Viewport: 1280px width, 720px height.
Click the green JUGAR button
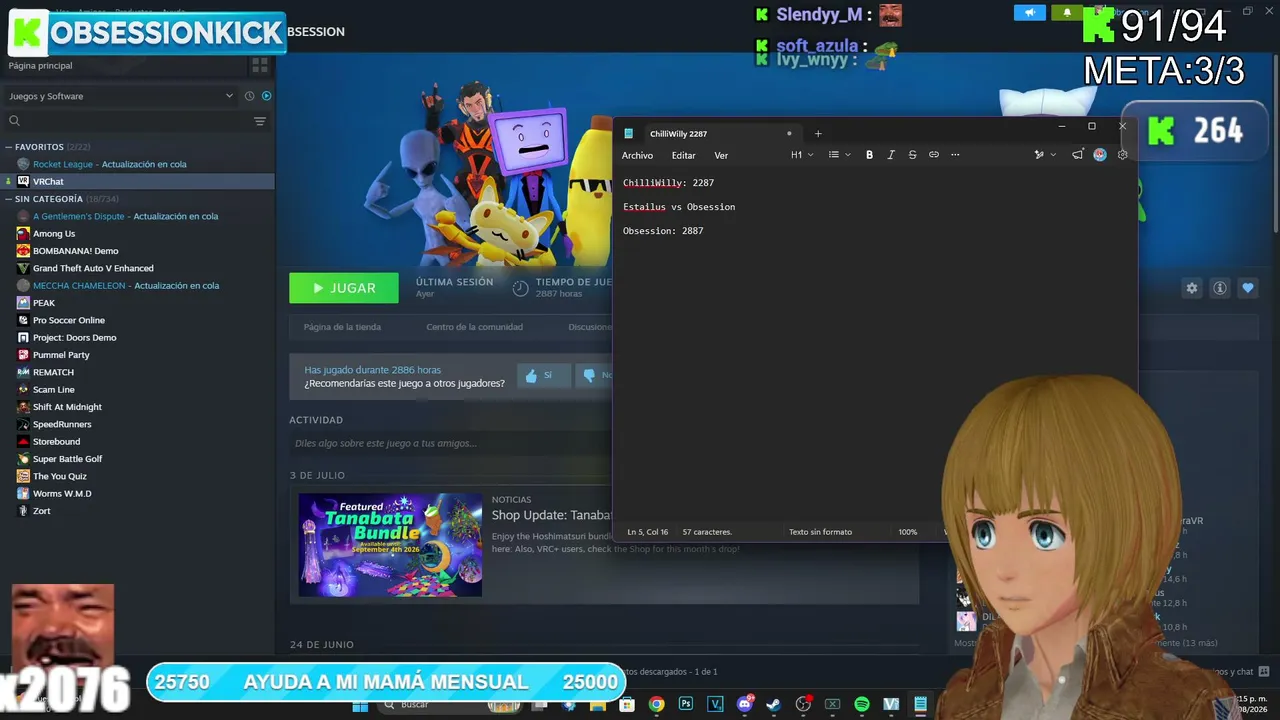344,288
